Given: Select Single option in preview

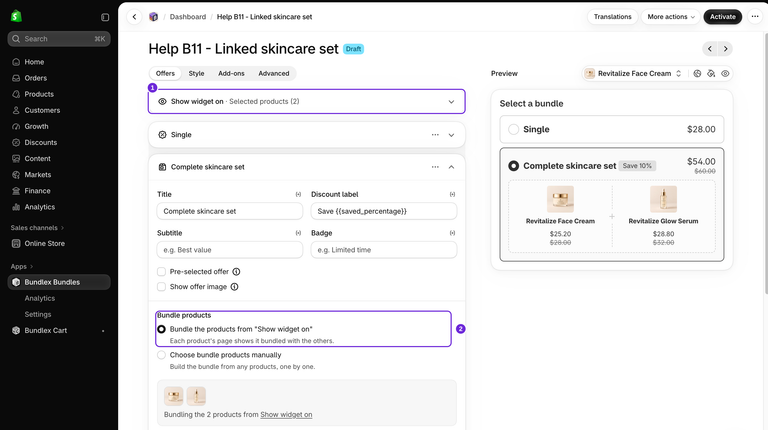Looking at the screenshot, I should point(513,129).
